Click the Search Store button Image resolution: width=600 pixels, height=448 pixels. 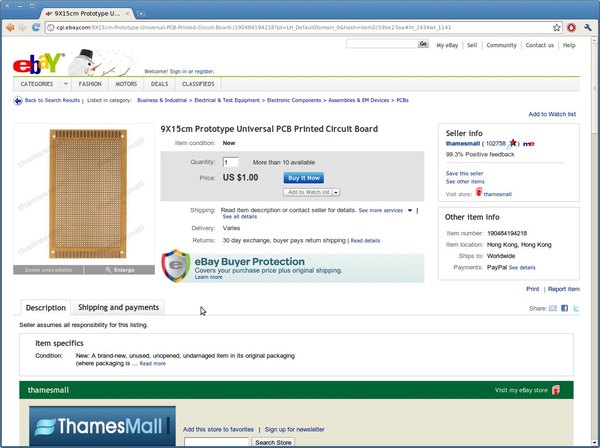[273, 442]
